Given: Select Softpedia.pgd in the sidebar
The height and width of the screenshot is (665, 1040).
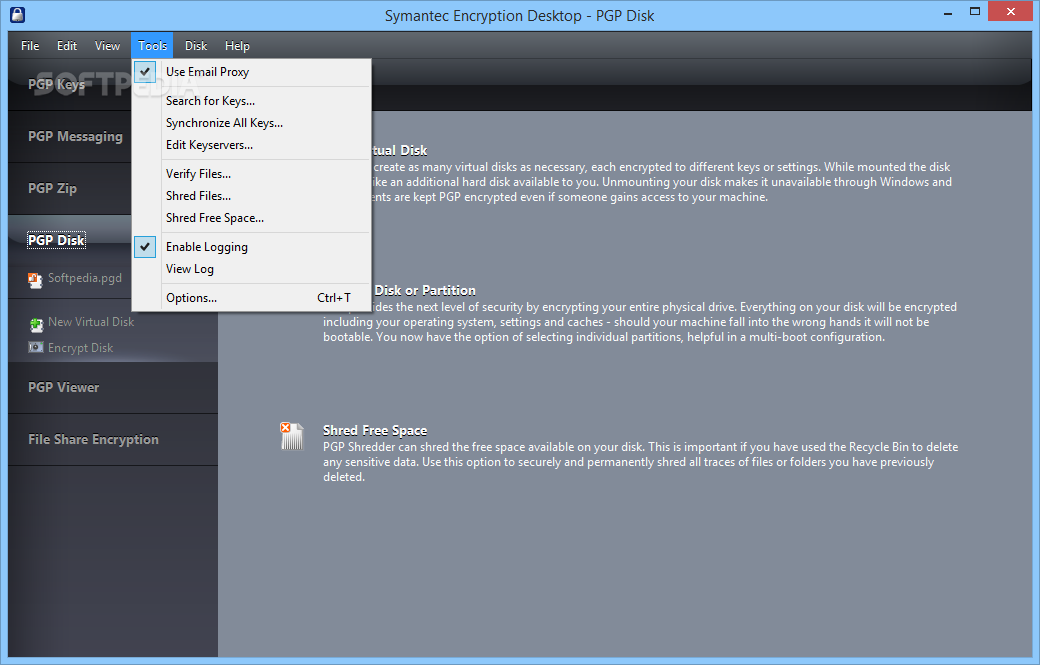Looking at the screenshot, I should pyautogui.click(x=85, y=278).
